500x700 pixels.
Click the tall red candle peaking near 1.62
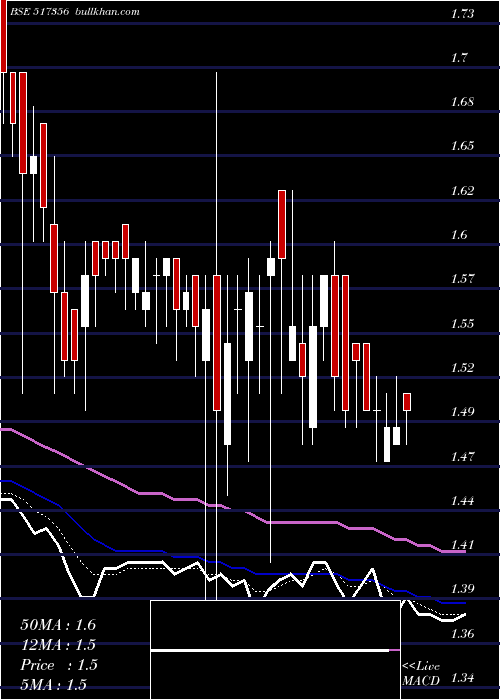click(282, 224)
